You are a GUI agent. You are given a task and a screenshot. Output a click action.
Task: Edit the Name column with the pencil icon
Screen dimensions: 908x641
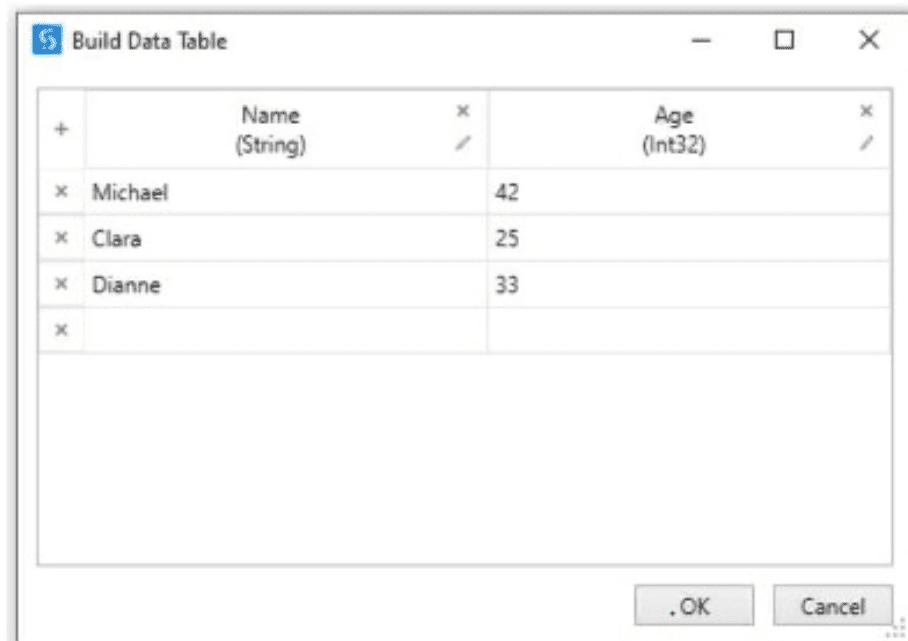463,142
